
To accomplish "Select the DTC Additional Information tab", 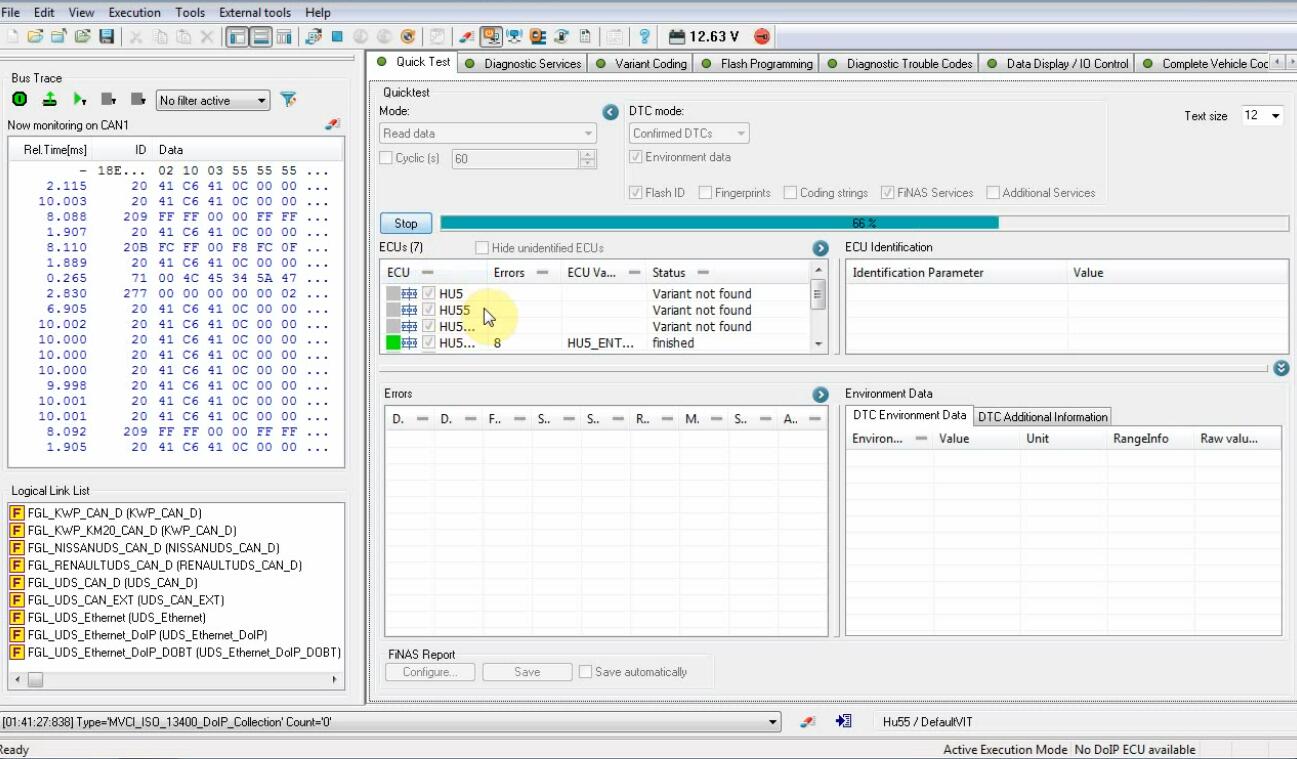I will coord(1042,417).
